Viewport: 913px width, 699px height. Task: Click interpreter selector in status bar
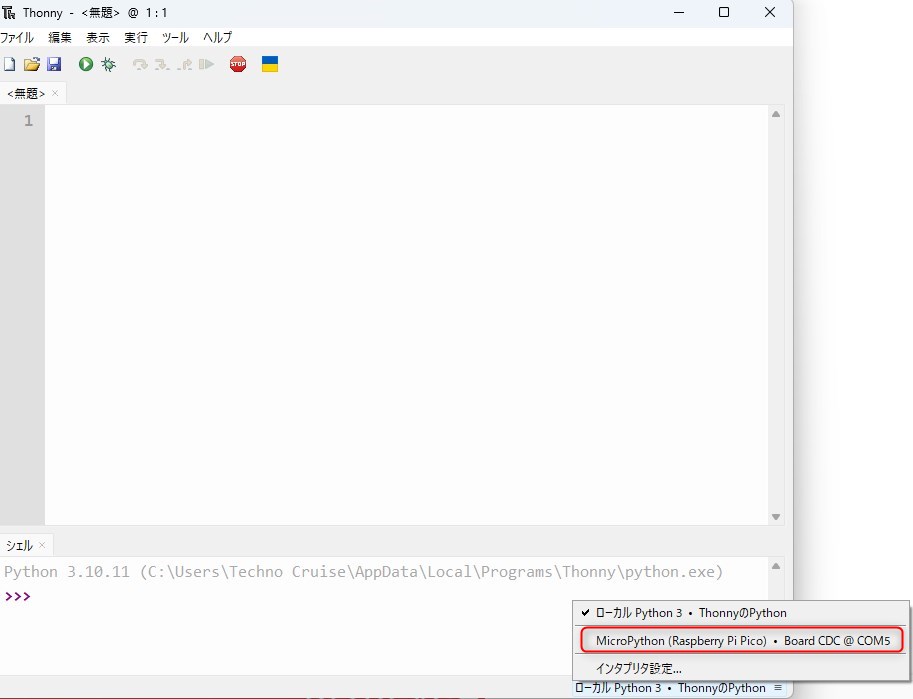point(678,688)
